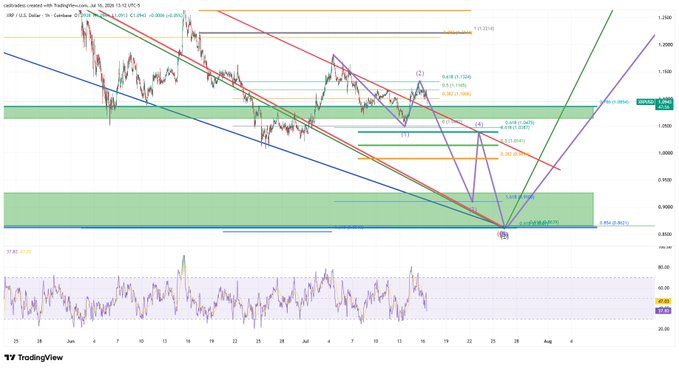Click the RSI 60.00 scale label
Image resolution: width=679 pixels, height=369 pixels.
click(664, 288)
